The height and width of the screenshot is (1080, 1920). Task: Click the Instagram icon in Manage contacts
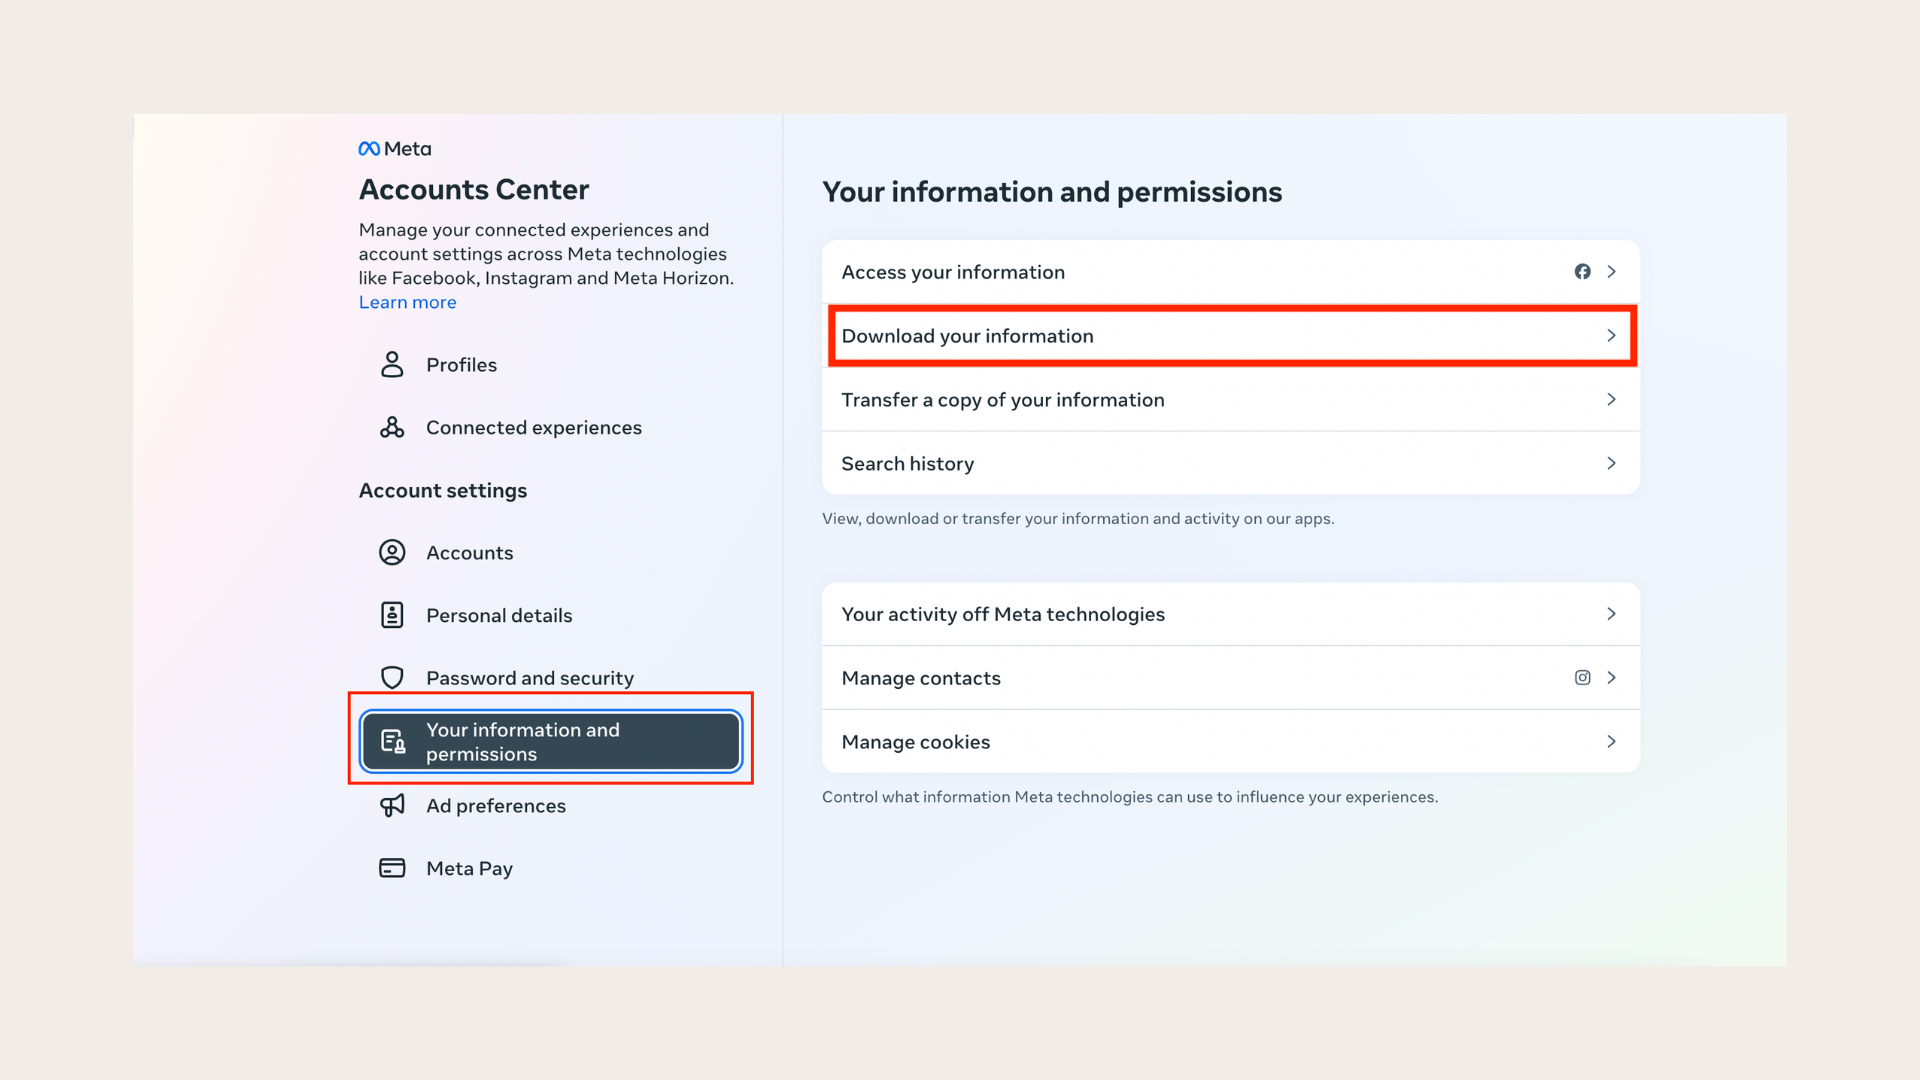[x=1582, y=678]
